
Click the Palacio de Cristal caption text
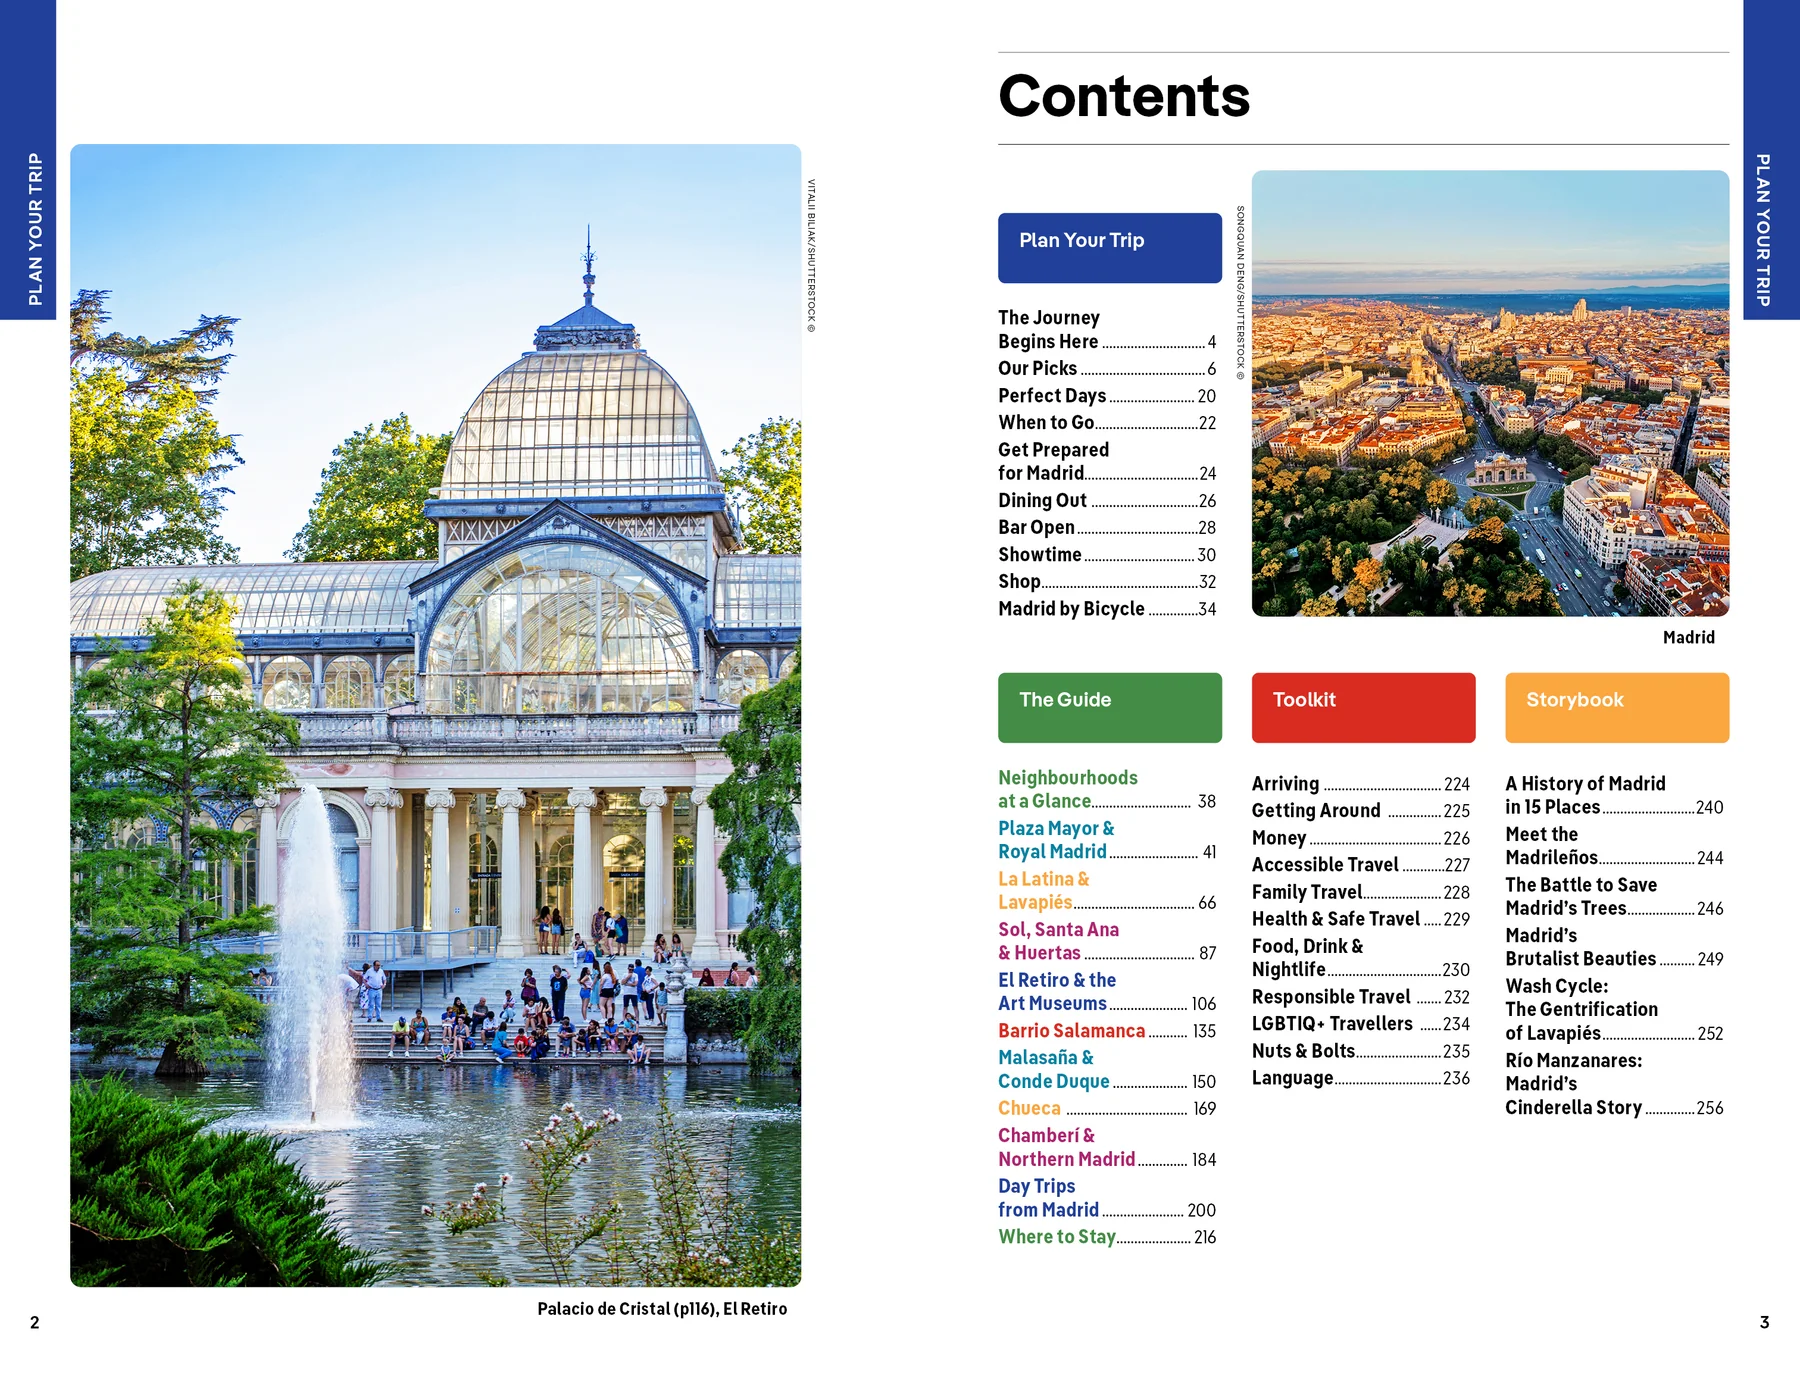pos(663,1307)
